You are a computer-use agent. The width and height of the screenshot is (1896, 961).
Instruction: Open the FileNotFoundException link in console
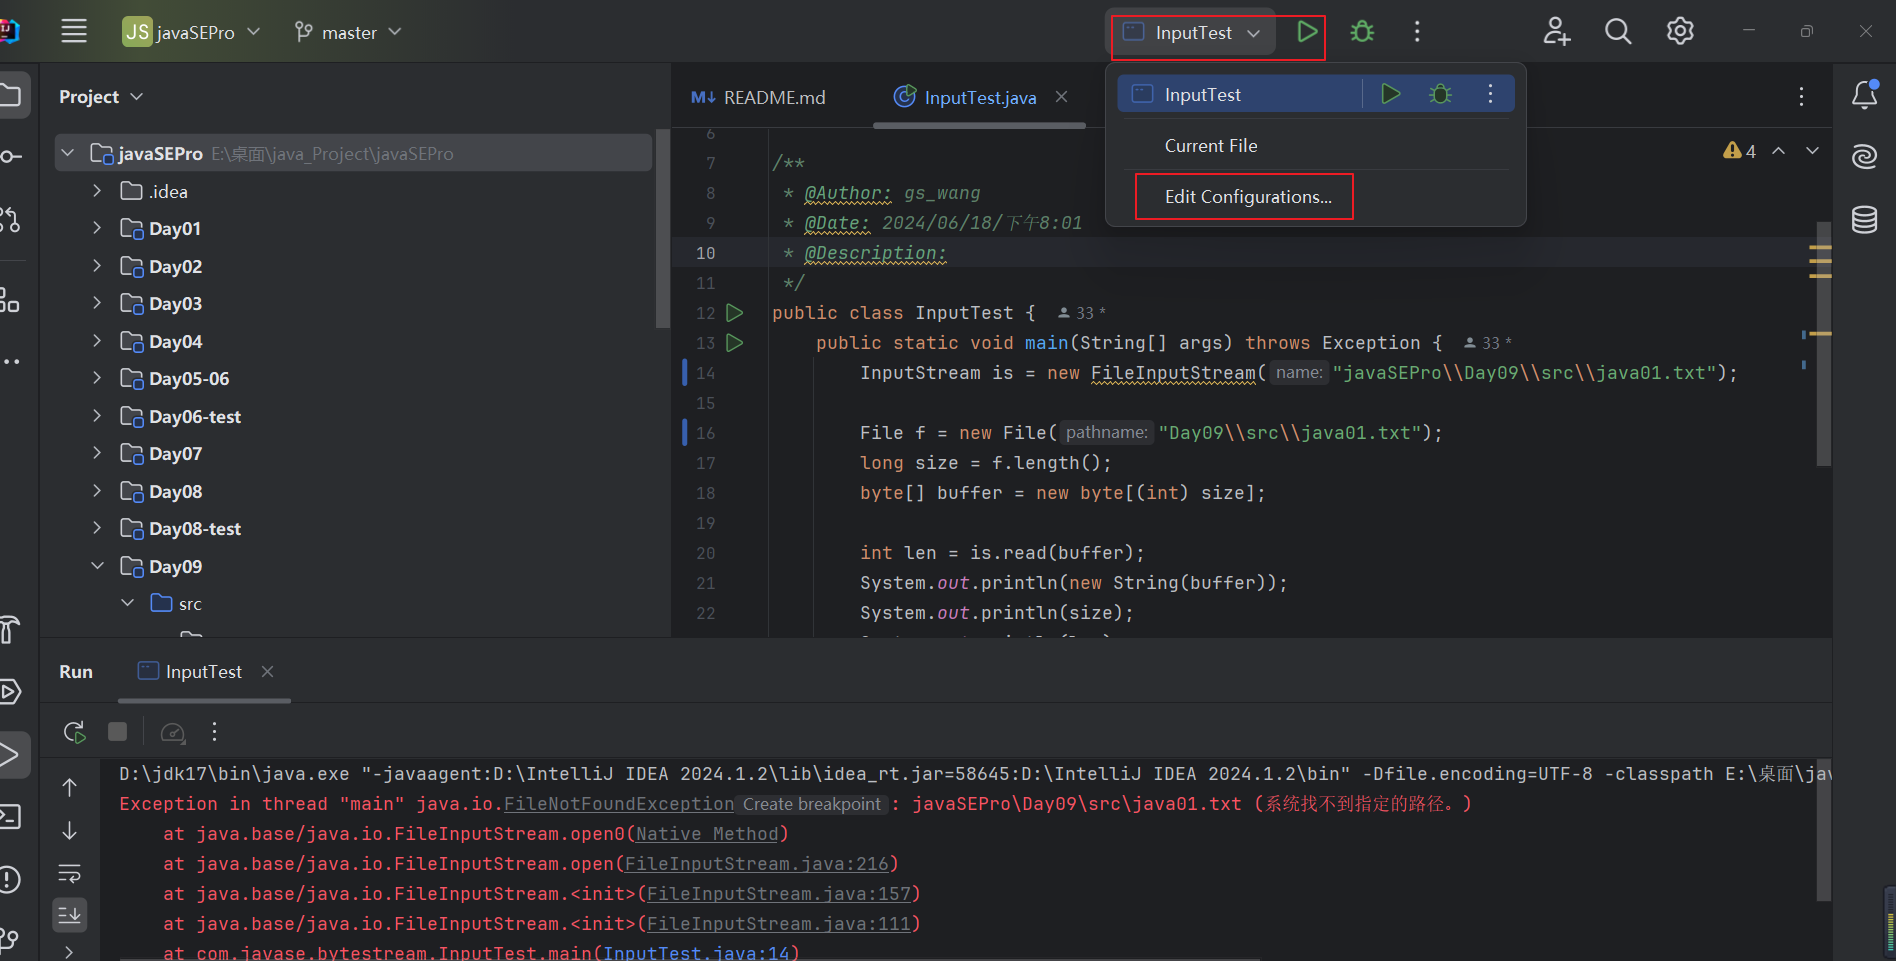[619, 804]
